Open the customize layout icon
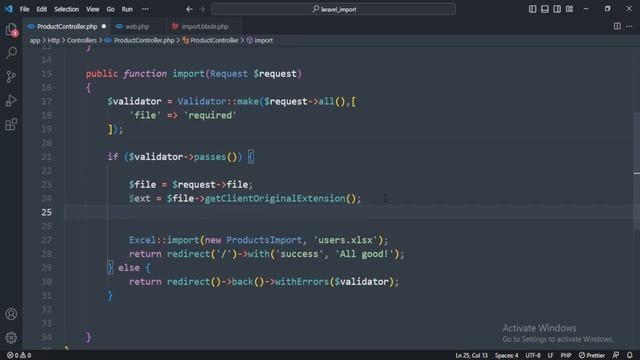Viewport: 640px width, 360px height. tap(569, 9)
